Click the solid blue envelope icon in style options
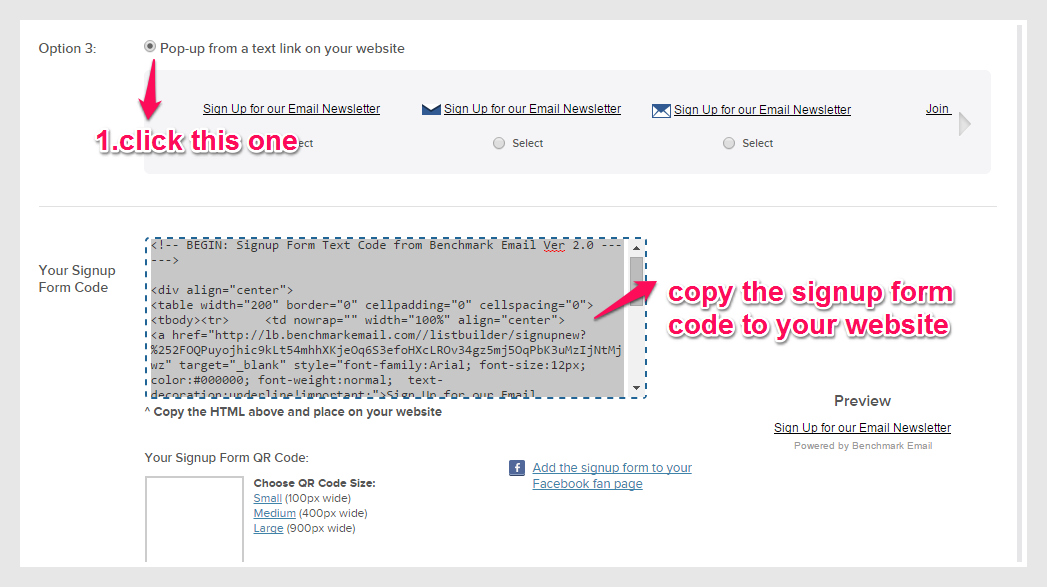The height and width of the screenshot is (587, 1047). pyautogui.click(x=431, y=110)
